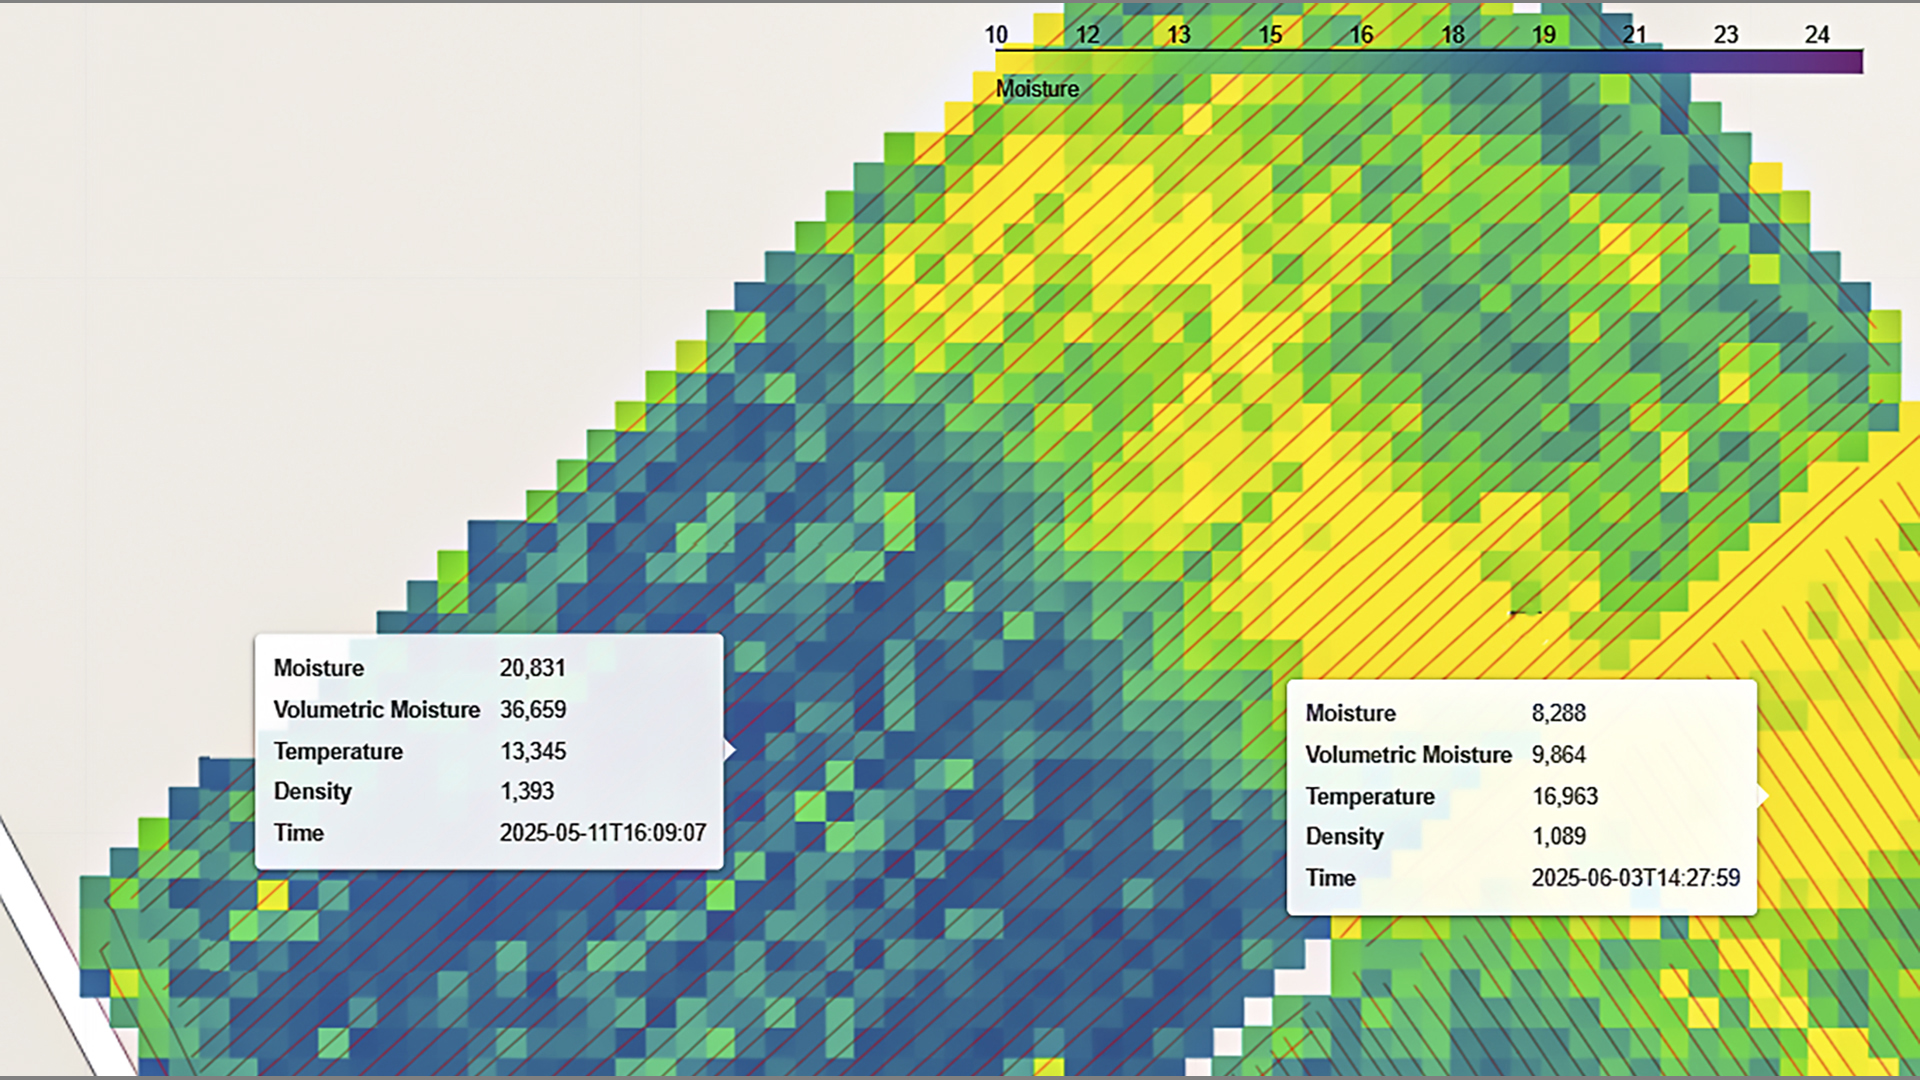Click the Moisture value 8,288 in the right tooltip
1920x1080 pixels.
(1558, 713)
